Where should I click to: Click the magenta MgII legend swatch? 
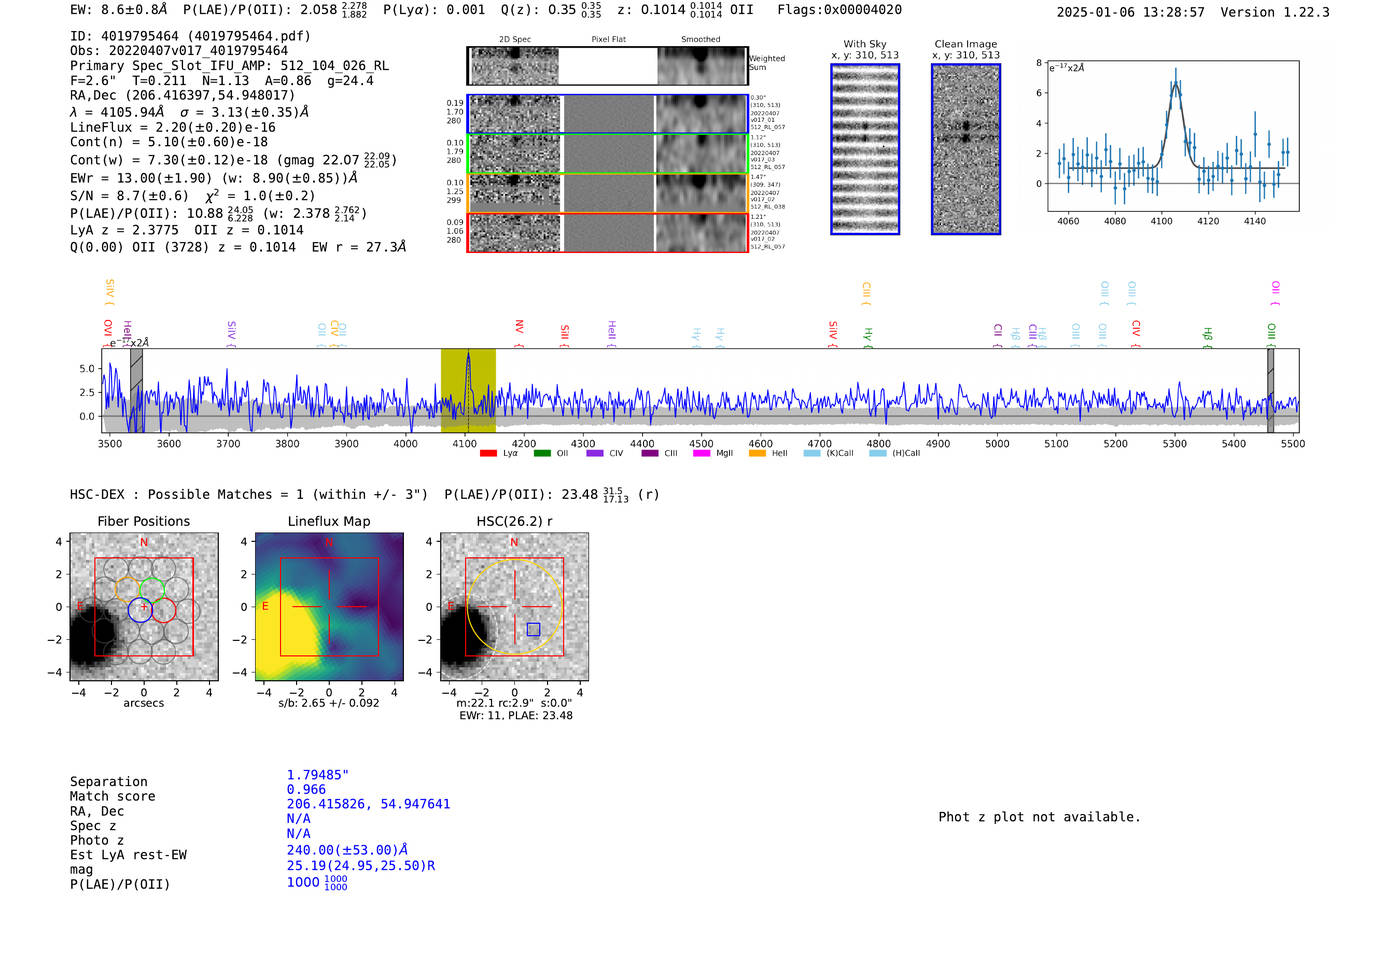pyautogui.click(x=700, y=453)
